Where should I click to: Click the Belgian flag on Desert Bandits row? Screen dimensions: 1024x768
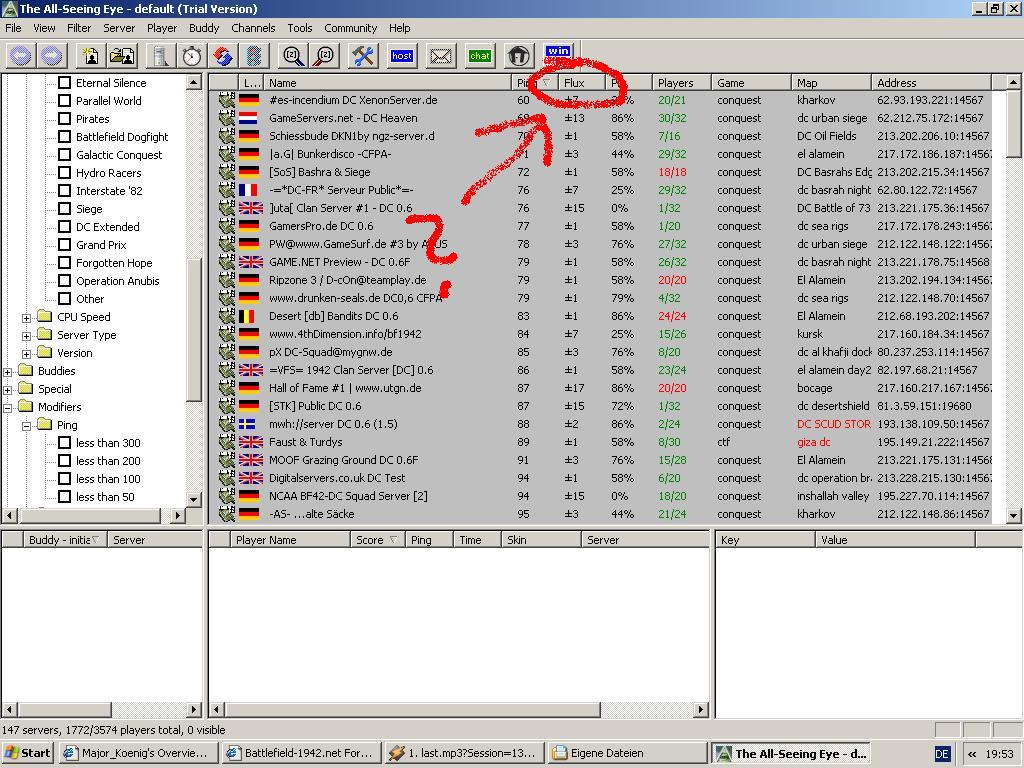[x=249, y=316]
